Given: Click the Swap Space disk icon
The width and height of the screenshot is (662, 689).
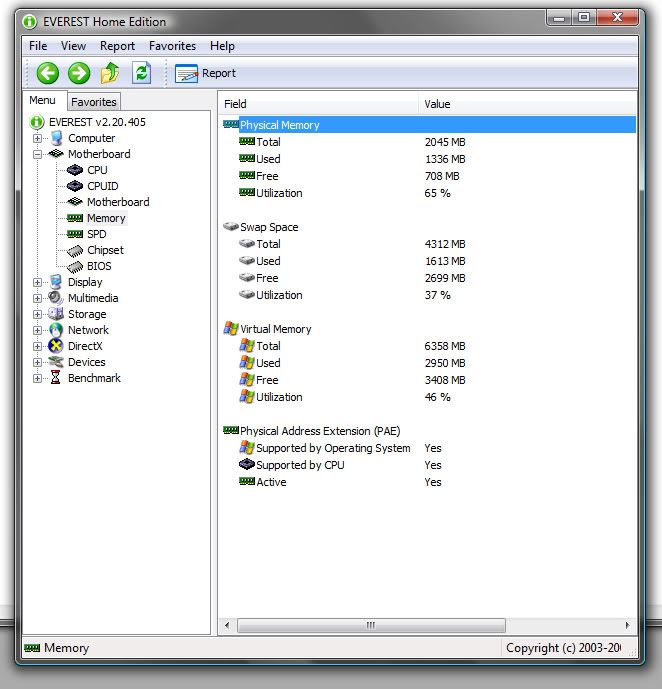Looking at the screenshot, I should (x=231, y=227).
